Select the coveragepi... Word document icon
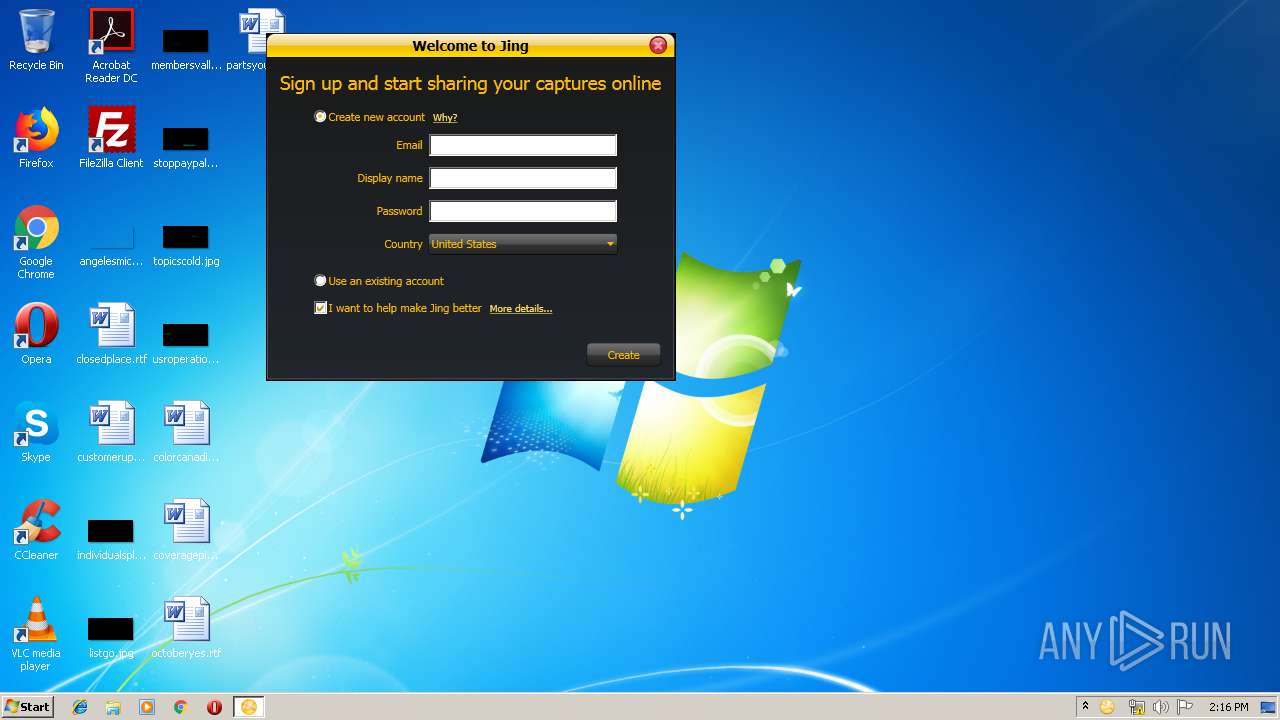The height and width of the screenshot is (720, 1280). (186, 530)
